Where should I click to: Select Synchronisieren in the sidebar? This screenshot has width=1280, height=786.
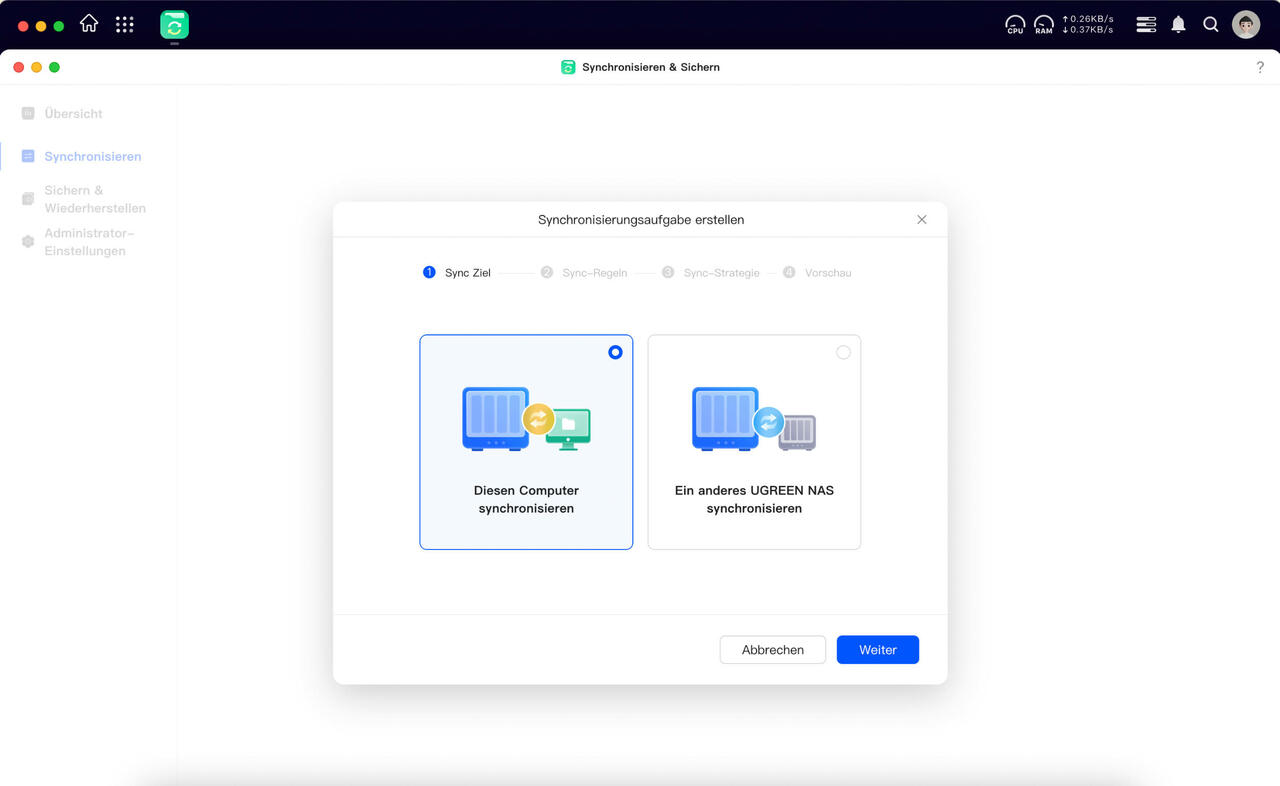[93, 156]
